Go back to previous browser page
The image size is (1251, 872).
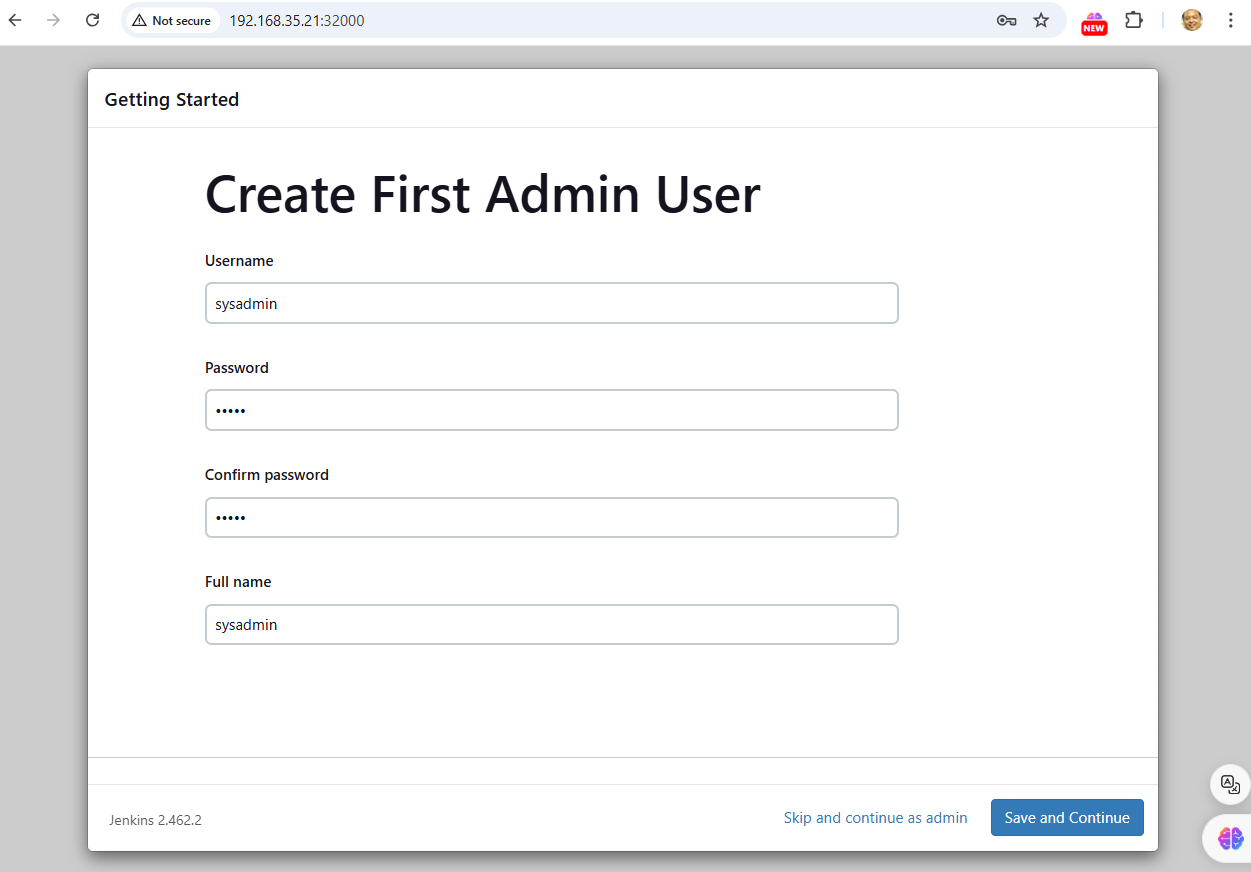point(15,20)
